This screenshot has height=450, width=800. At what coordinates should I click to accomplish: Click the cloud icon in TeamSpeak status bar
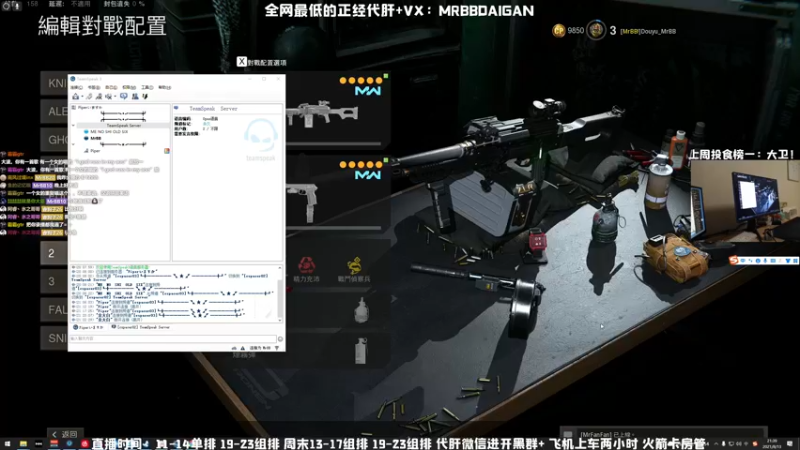pos(234,348)
